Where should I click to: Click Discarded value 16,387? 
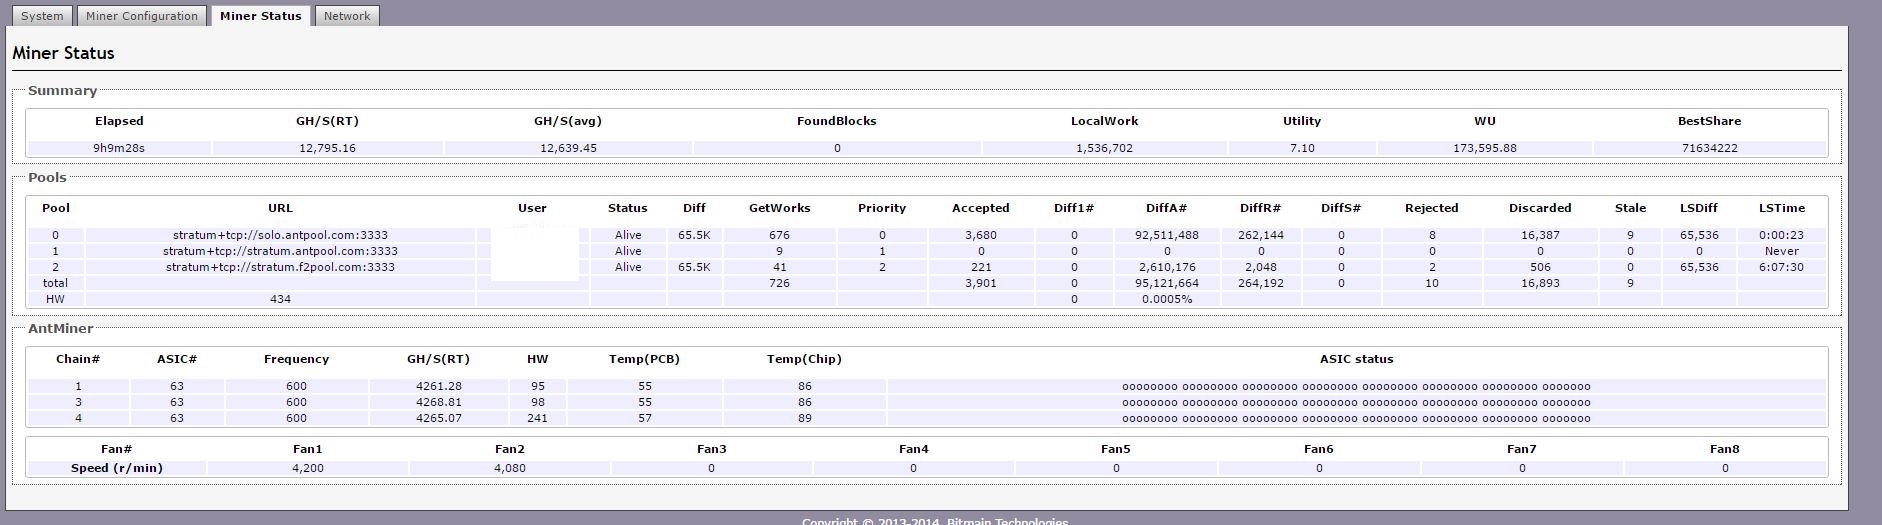1540,235
